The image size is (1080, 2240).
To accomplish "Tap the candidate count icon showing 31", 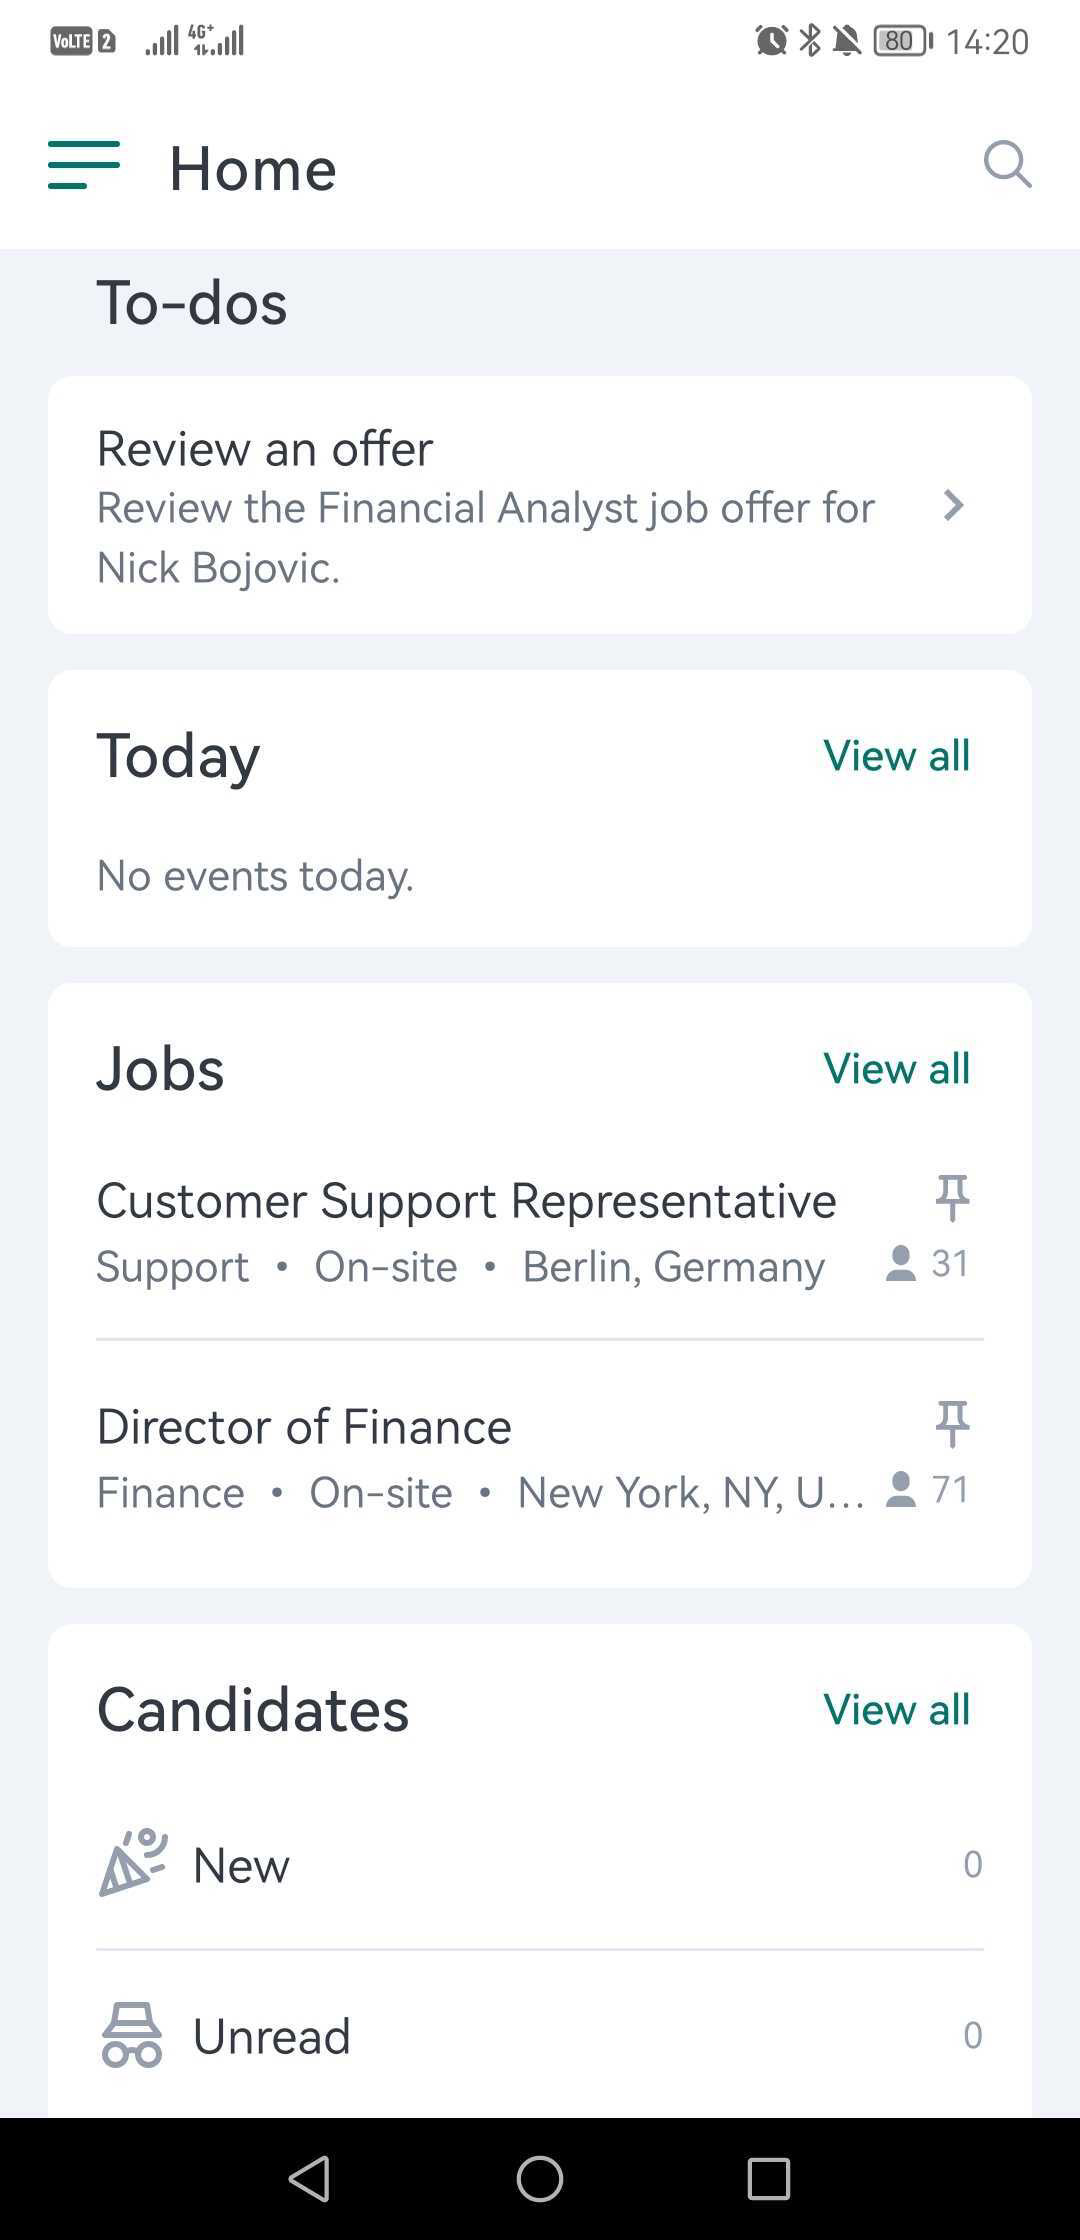I will 901,1263.
